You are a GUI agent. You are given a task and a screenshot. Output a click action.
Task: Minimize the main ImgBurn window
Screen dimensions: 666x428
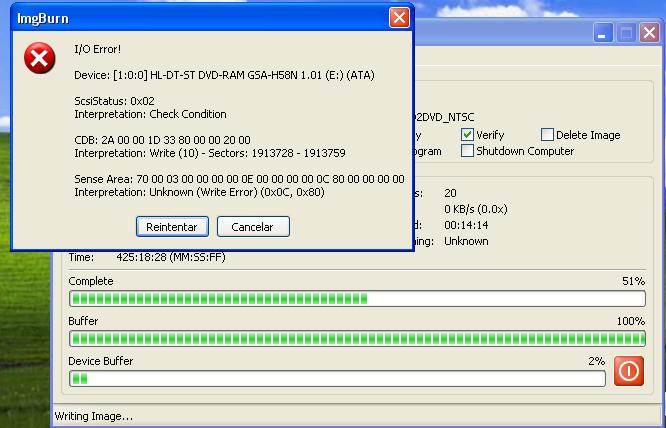(603, 33)
